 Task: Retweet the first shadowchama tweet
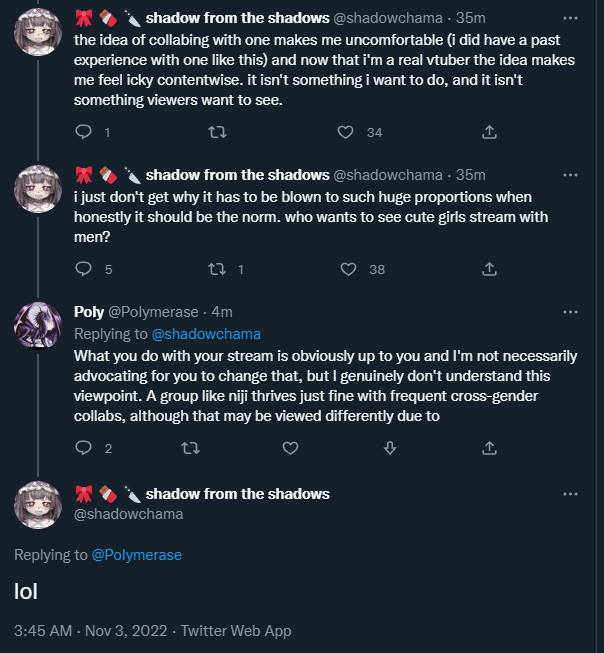pos(215,132)
